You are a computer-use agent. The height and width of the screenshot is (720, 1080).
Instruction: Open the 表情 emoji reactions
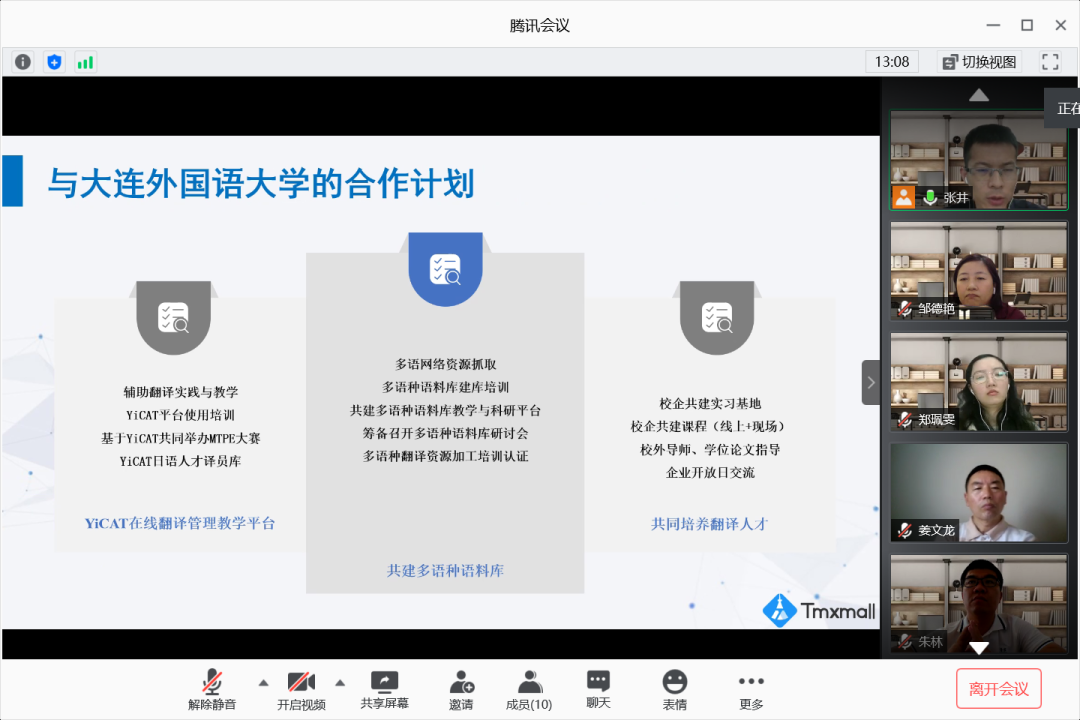[x=675, y=690]
